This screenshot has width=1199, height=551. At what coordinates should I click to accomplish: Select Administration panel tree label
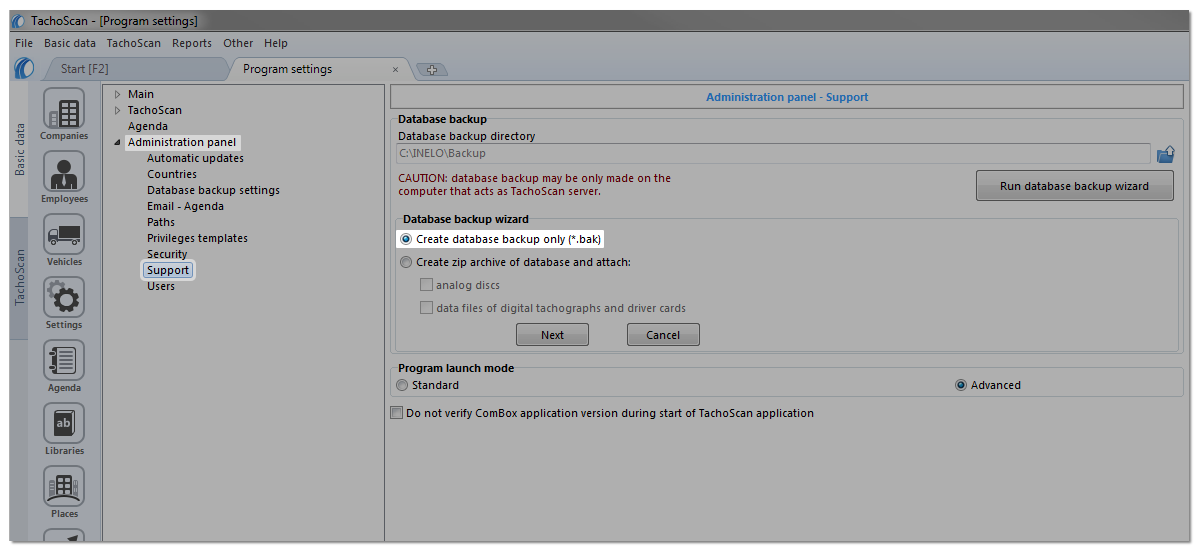(182, 142)
